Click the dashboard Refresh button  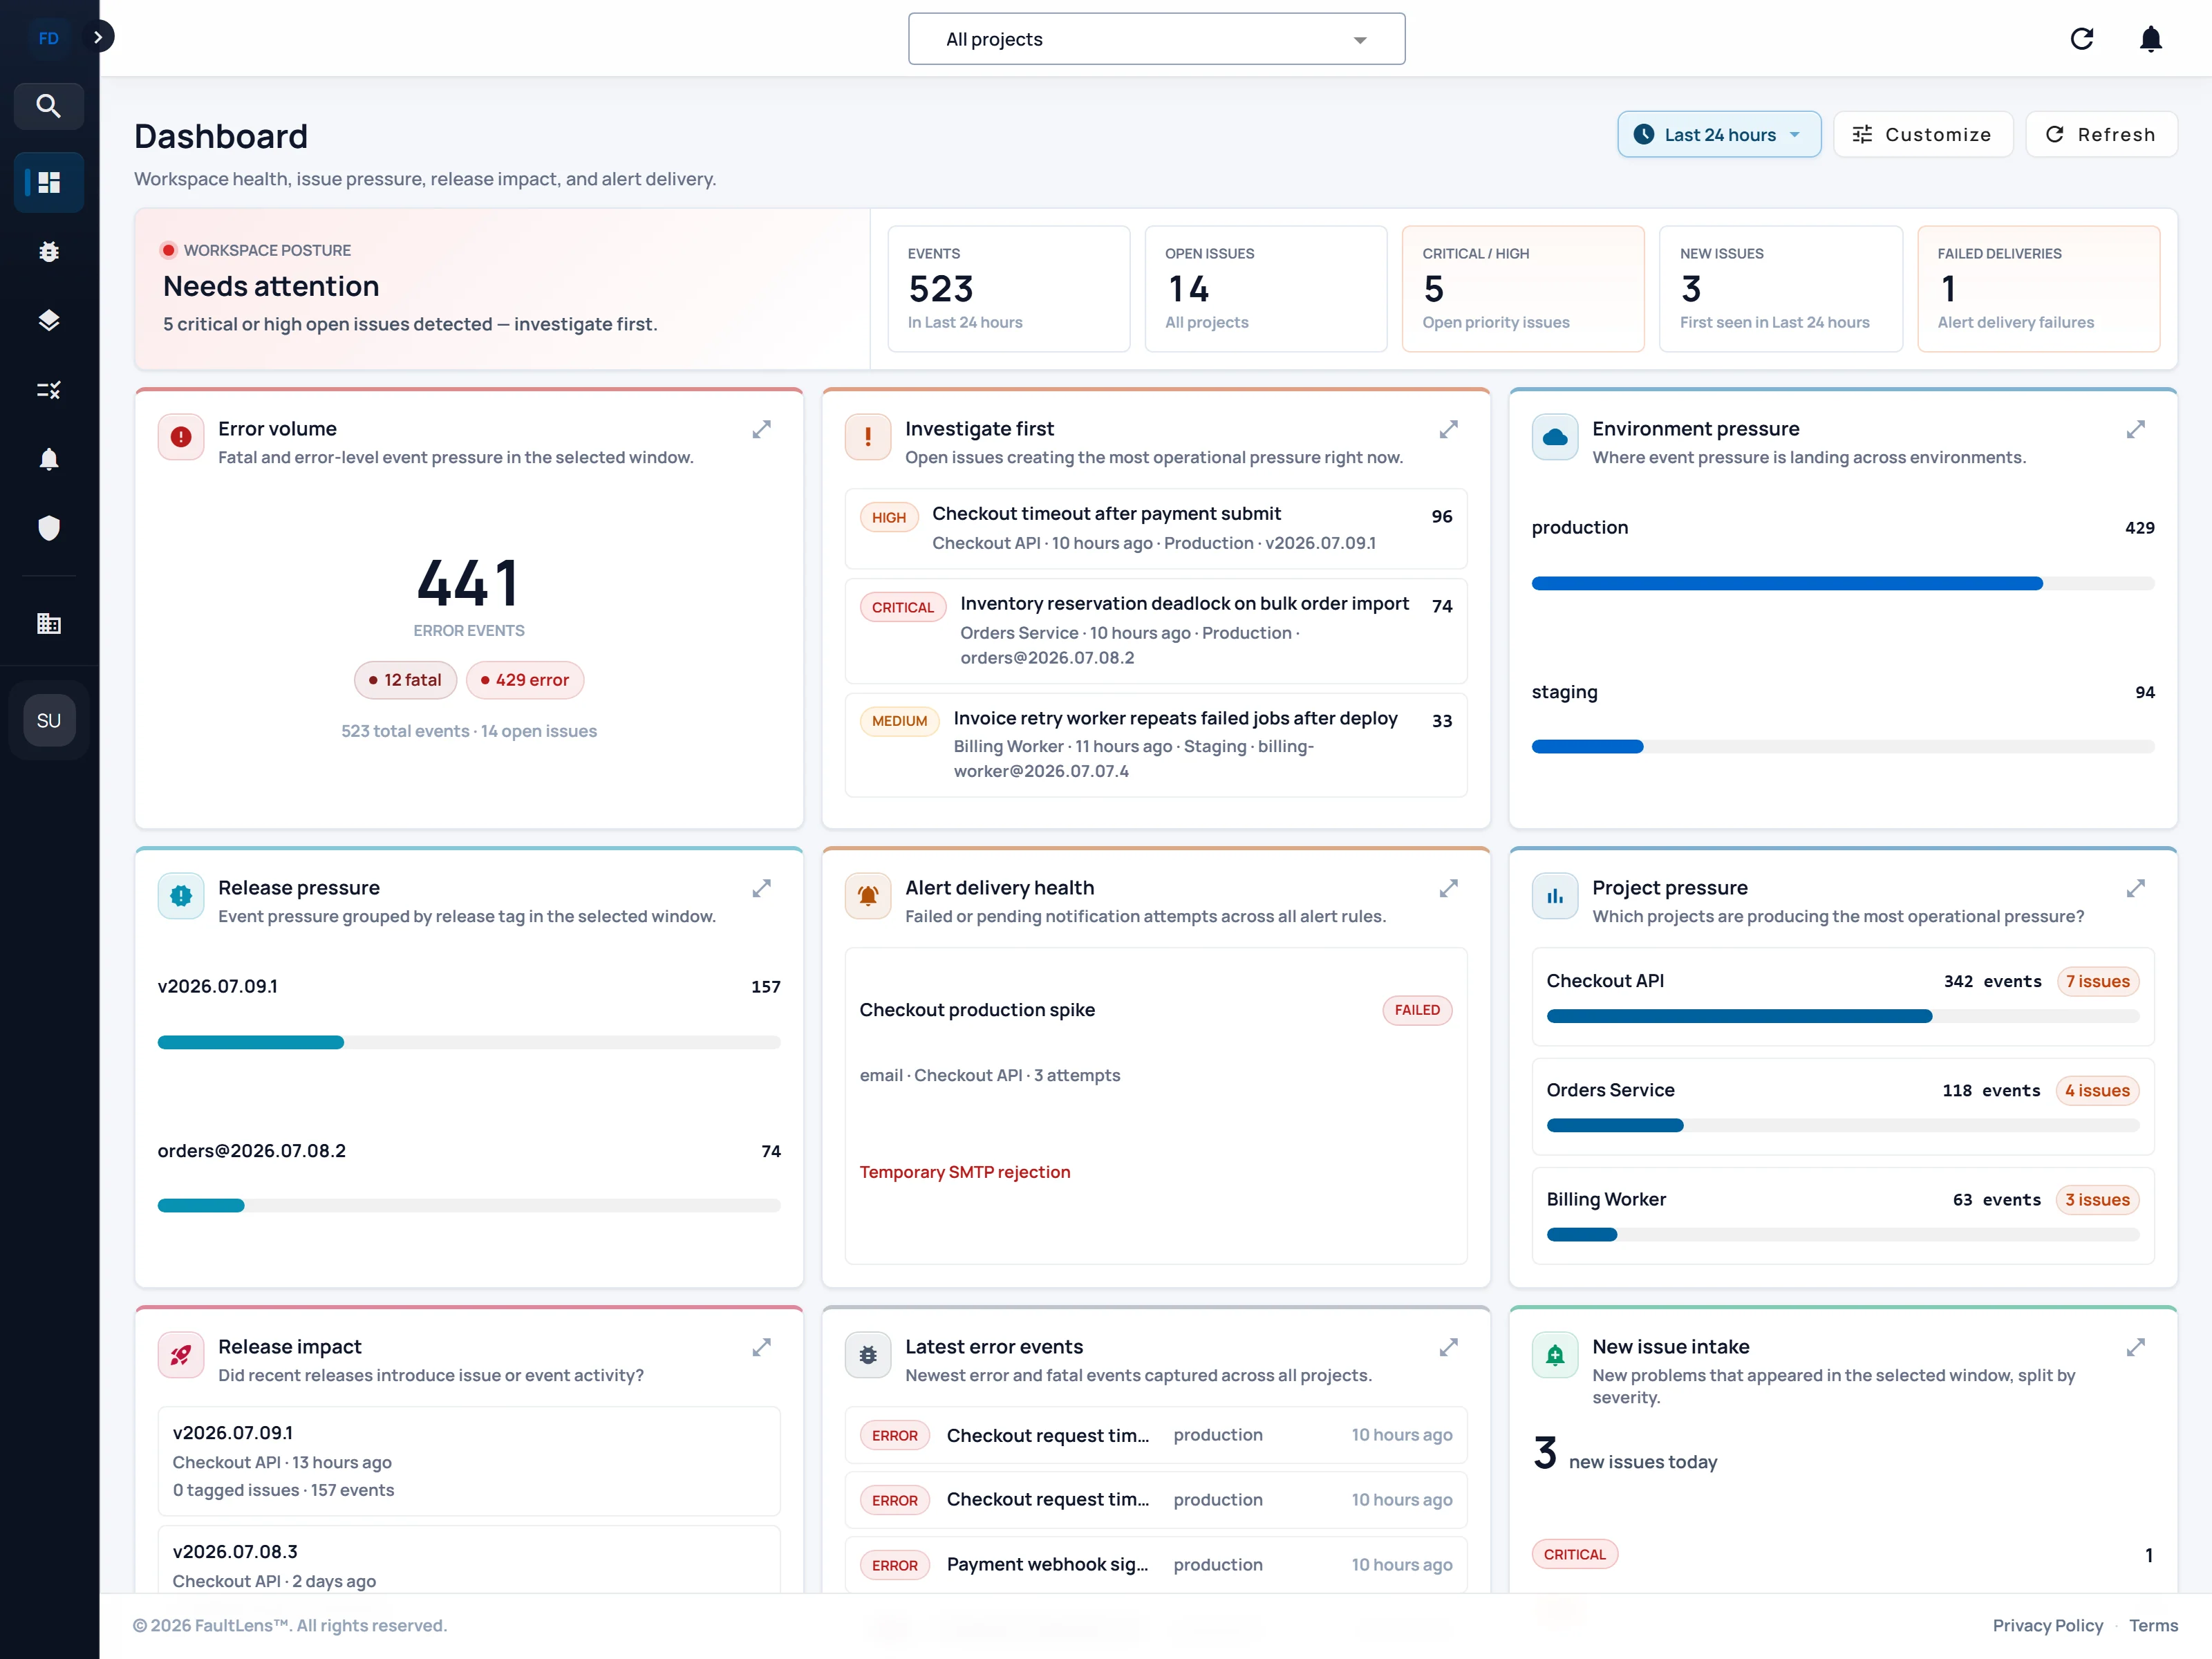pos(2101,134)
